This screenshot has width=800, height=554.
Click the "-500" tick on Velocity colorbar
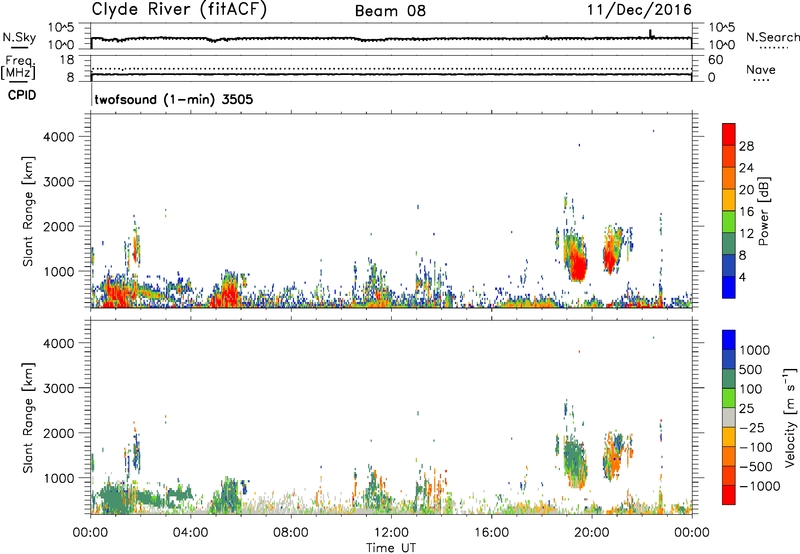click(x=755, y=467)
